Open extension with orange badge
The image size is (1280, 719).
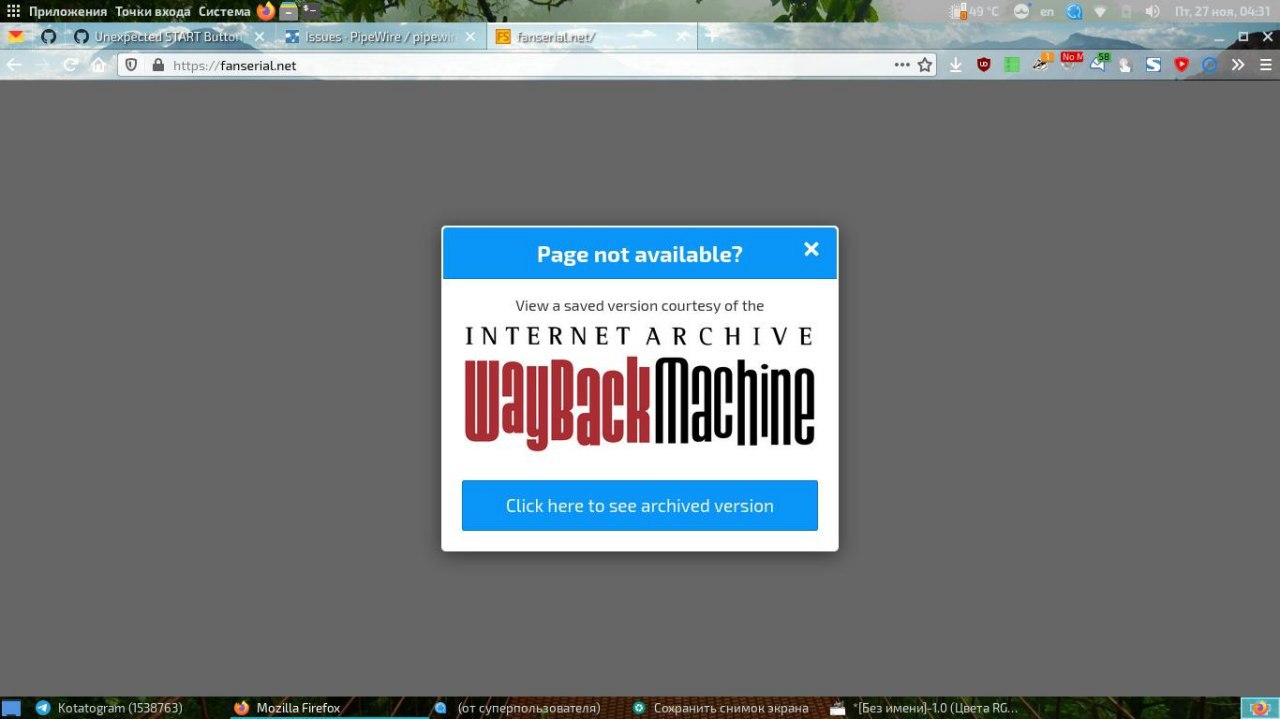tap(1041, 64)
